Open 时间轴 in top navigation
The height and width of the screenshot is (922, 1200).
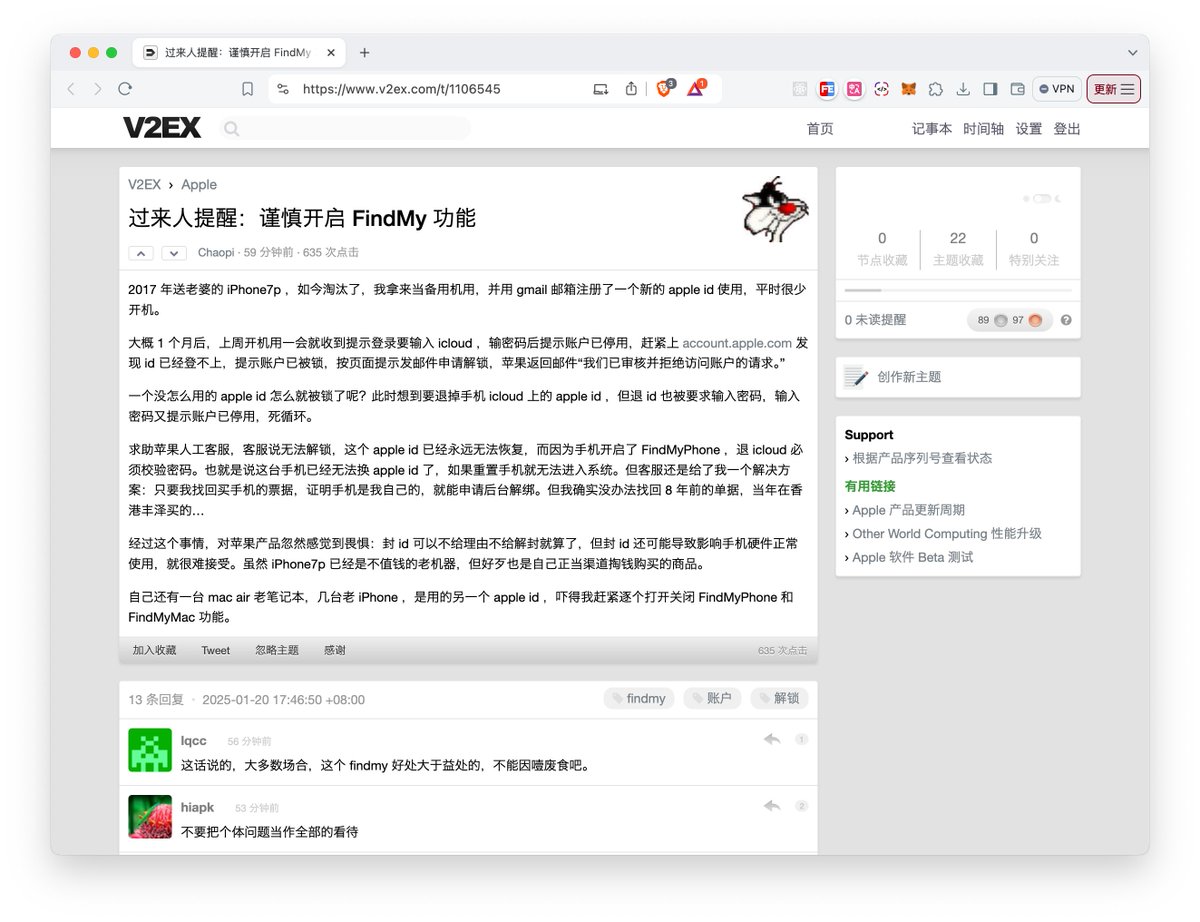coord(984,129)
